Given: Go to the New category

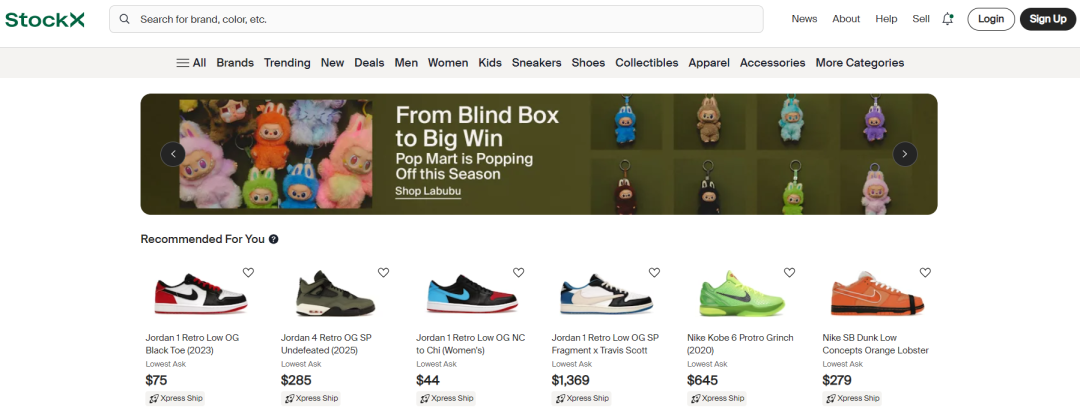Looking at the screenshot, I should [x=332, y=63].
